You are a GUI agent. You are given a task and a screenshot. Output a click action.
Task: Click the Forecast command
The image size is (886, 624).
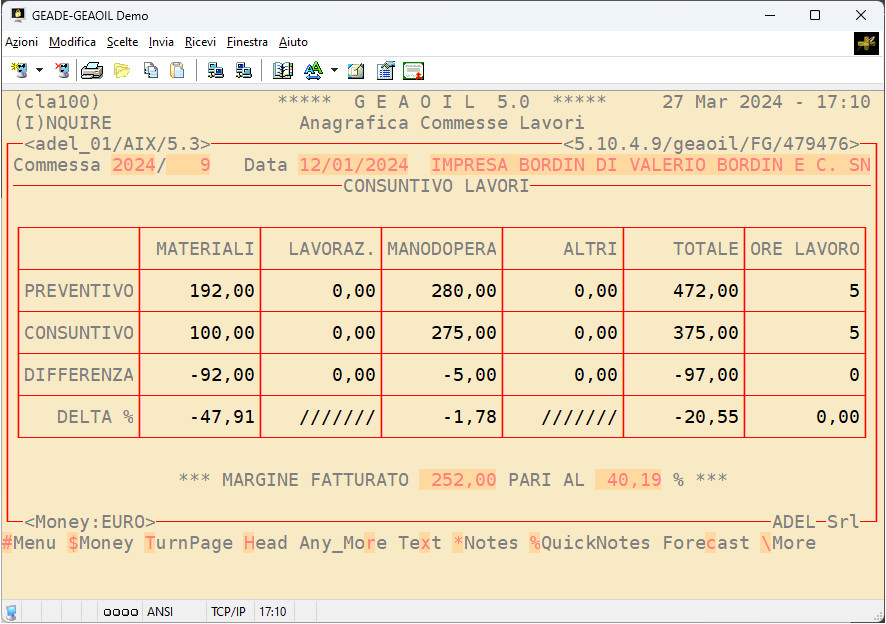tap(706, 543)
